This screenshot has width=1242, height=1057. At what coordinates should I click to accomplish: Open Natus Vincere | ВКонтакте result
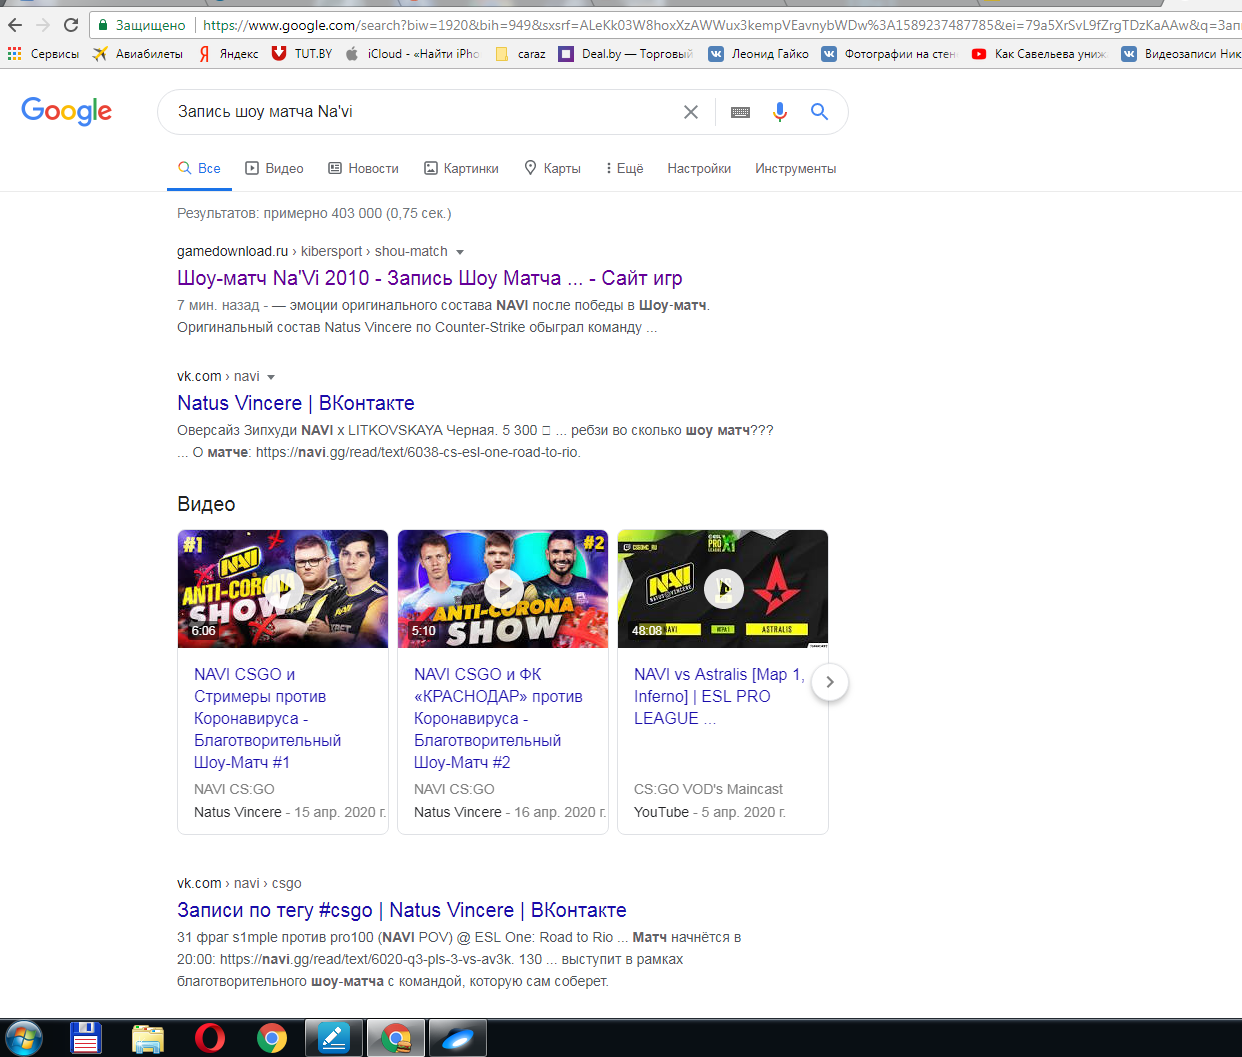click(x=296, y=403)
